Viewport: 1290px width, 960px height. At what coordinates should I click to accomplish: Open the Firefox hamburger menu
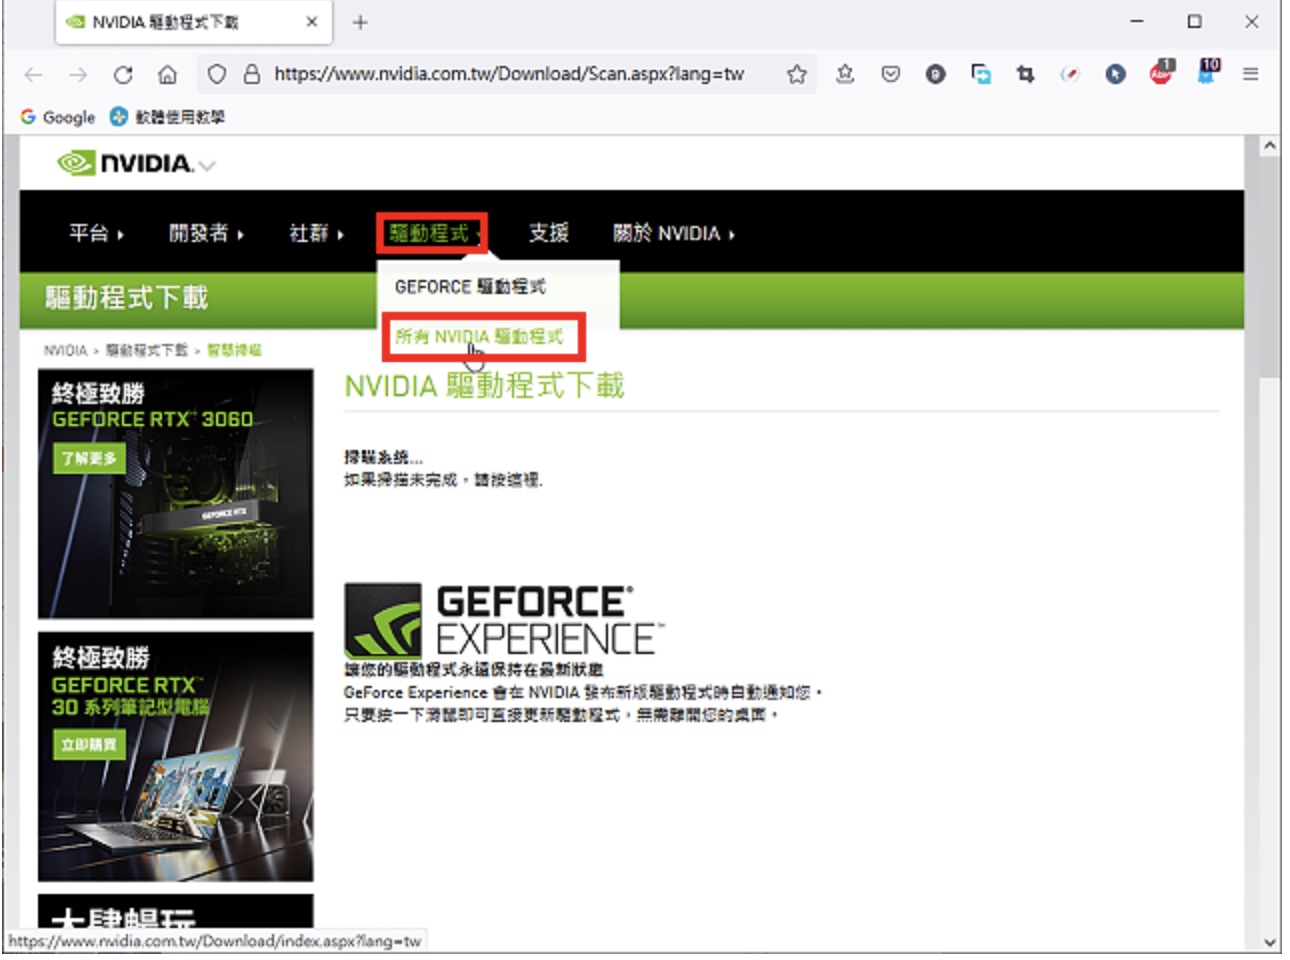tap(1250, 74)
